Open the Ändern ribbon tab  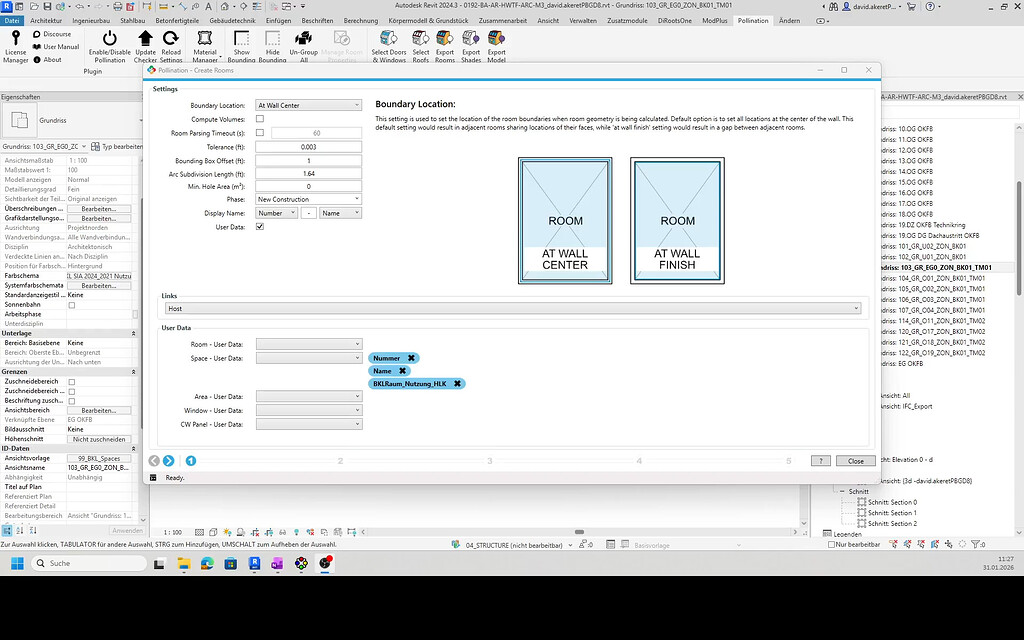(789, 20)
